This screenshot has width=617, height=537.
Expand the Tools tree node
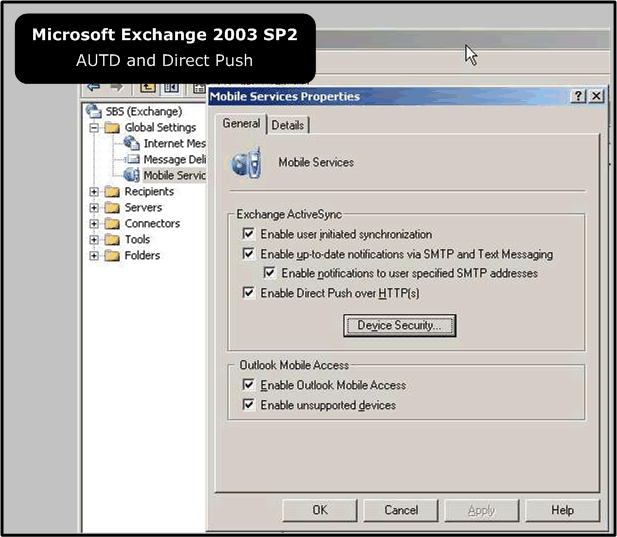click(x=94, y=239)
